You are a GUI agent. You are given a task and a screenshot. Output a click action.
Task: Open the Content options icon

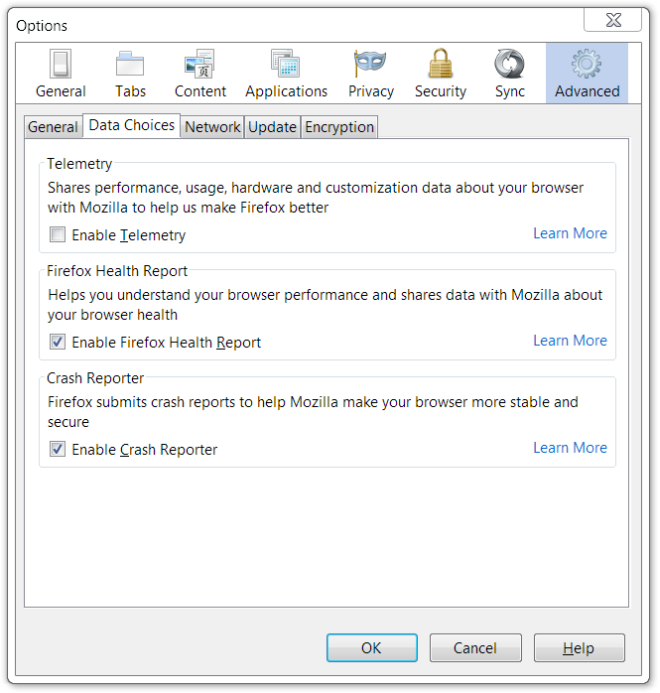tap(200, 64)
